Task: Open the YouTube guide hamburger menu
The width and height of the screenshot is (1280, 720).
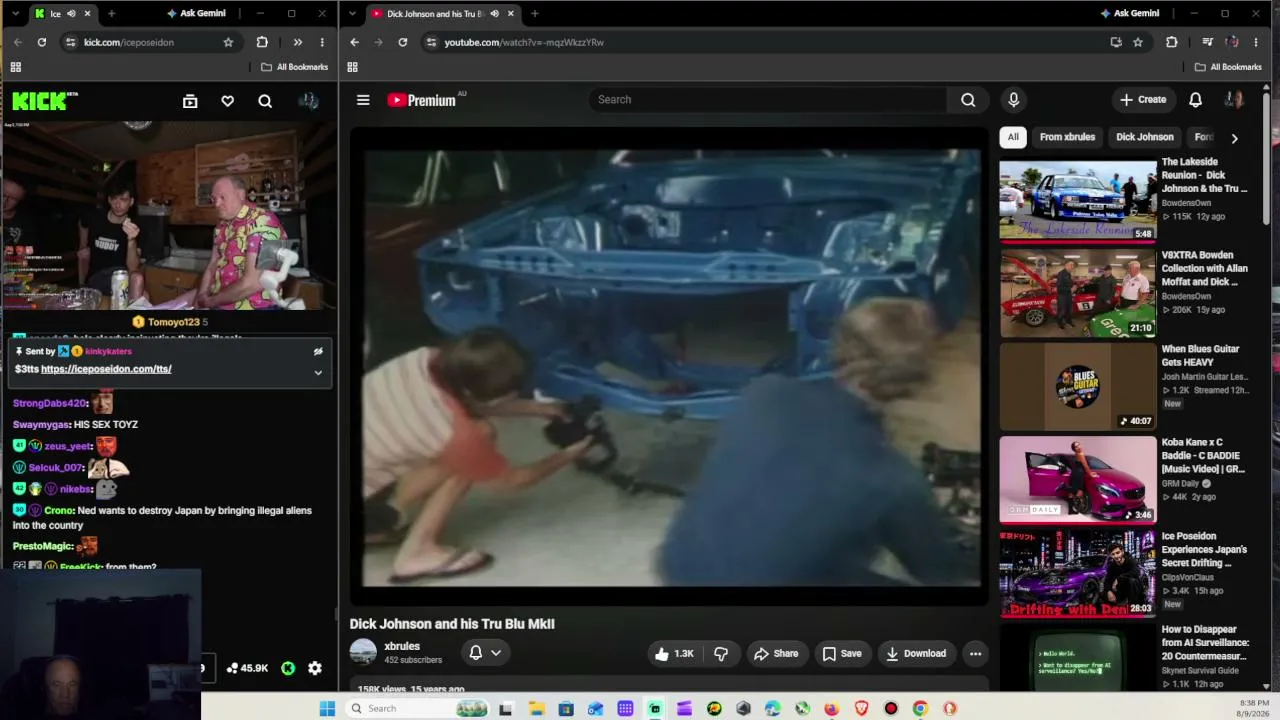Action: pos(363,100)
